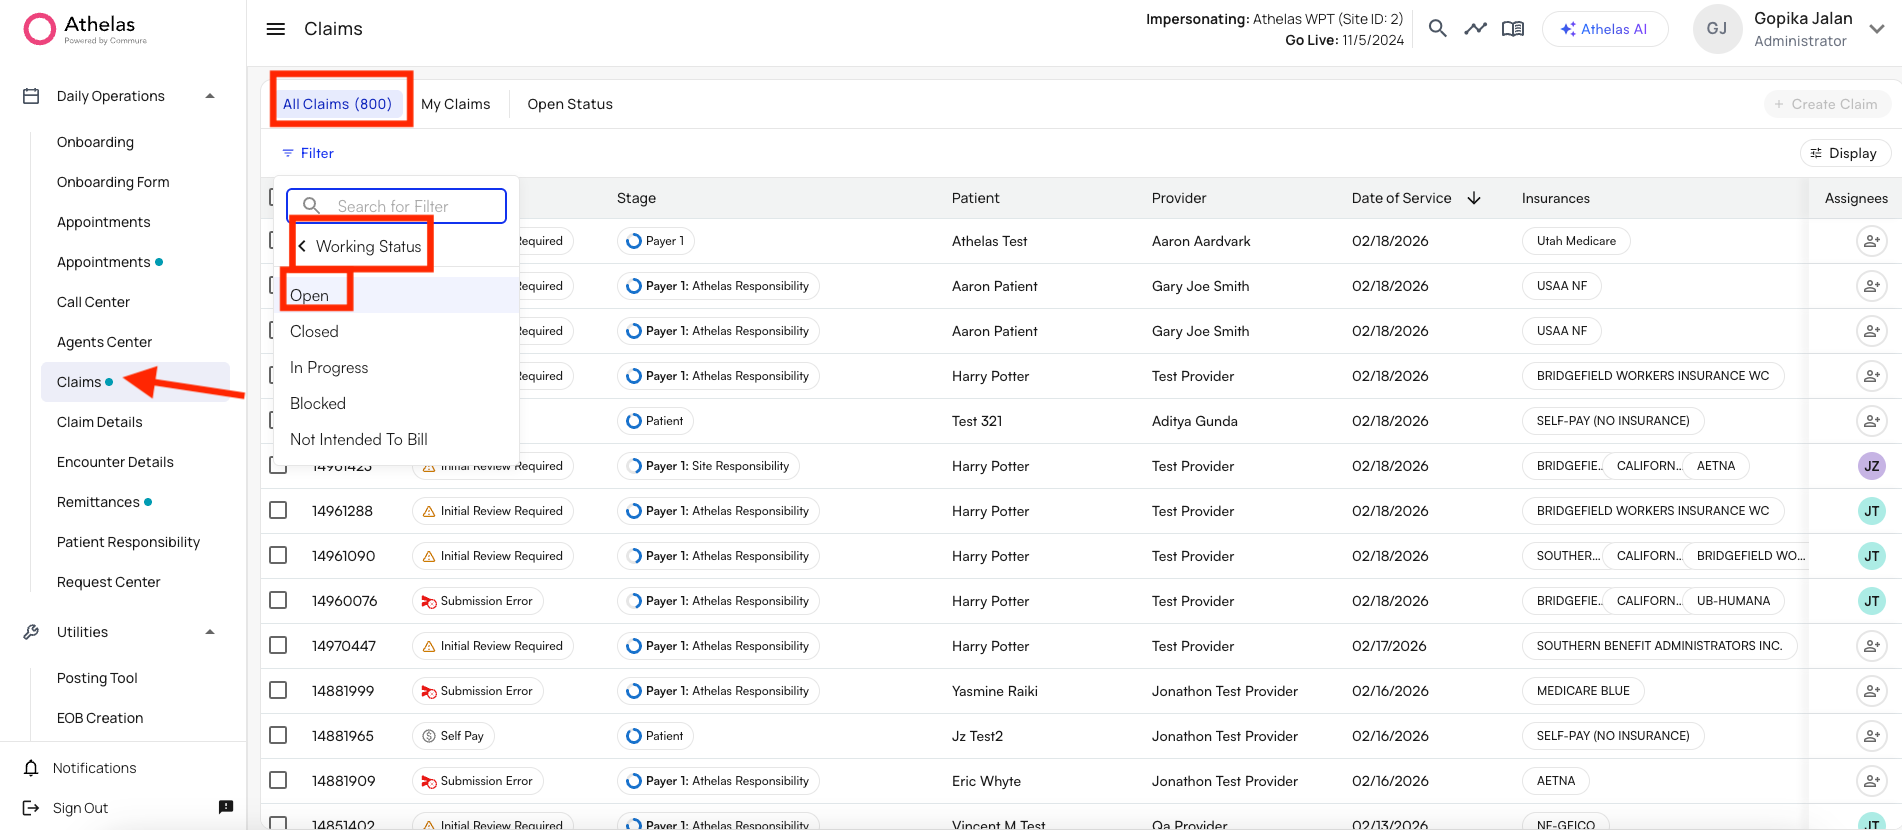Open the feedback chat icon beside Sign Out

226,807
